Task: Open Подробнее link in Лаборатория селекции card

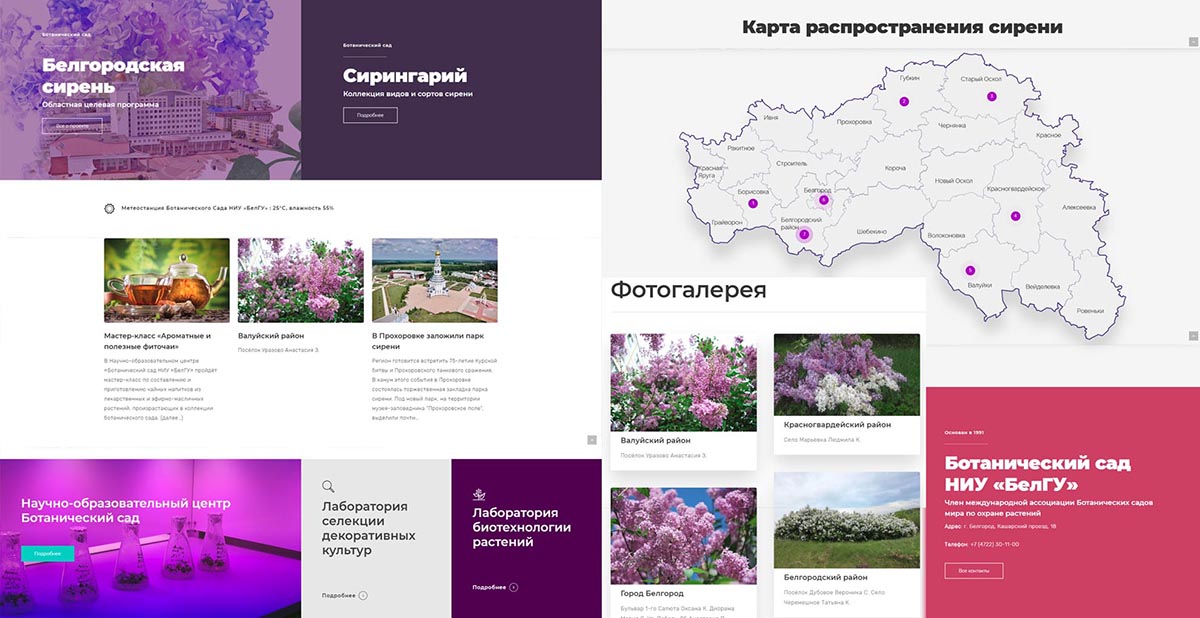Action: (x=344, y=595)
